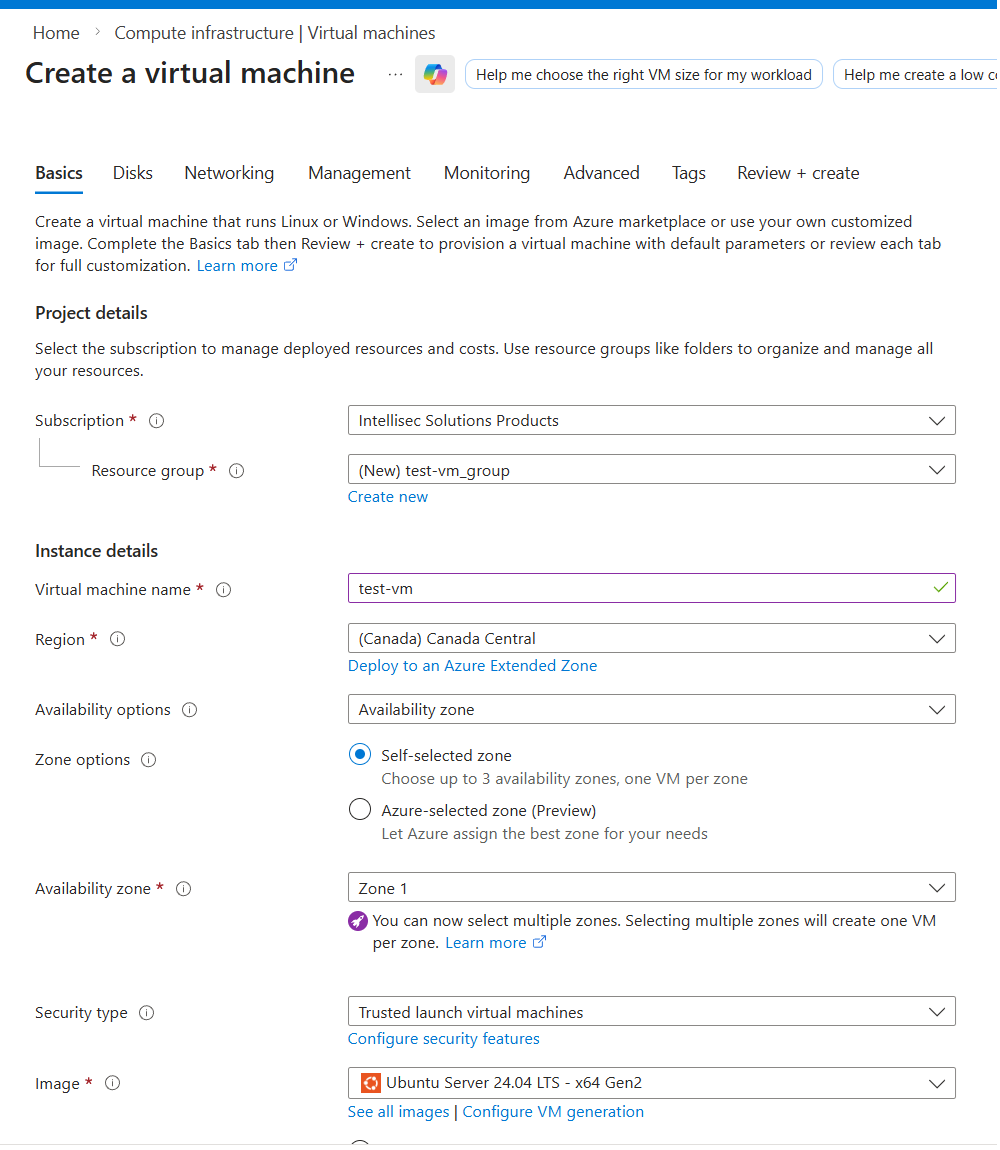The height and width of the screenshot is (1150, 1000).
Task: Click the info icon next to Security type
Action: [147, 1012]
